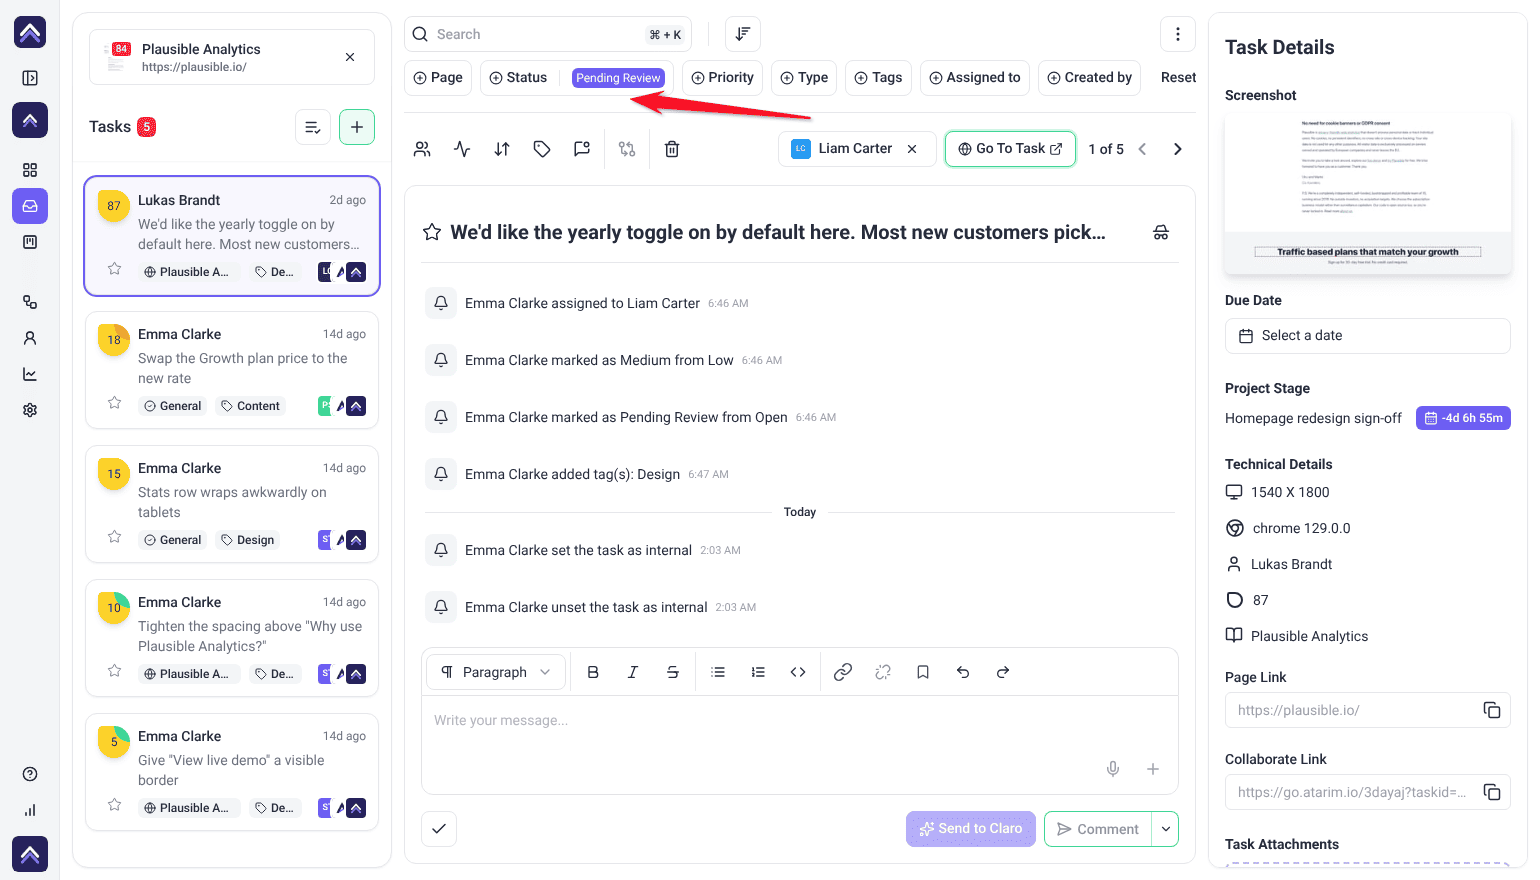Open the Type filter
Image resolution: width=1540 pixels, height=880 pixels.
pos(804,78)
